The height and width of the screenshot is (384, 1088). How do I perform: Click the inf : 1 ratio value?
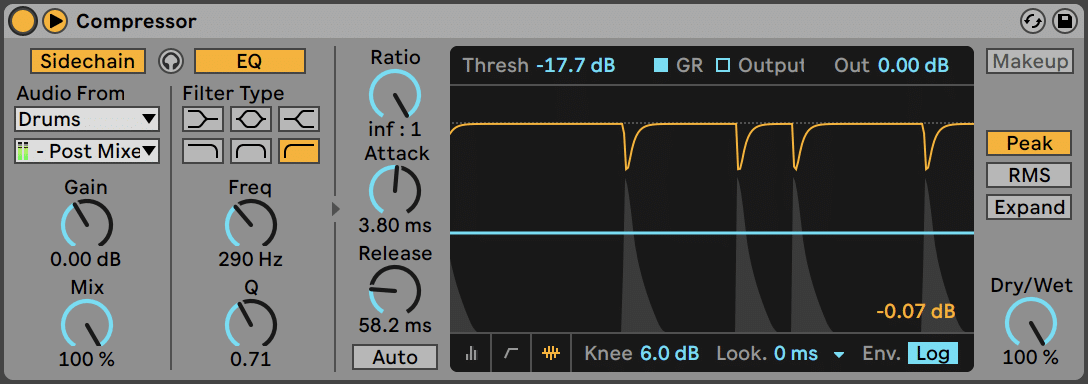[395, 129]
